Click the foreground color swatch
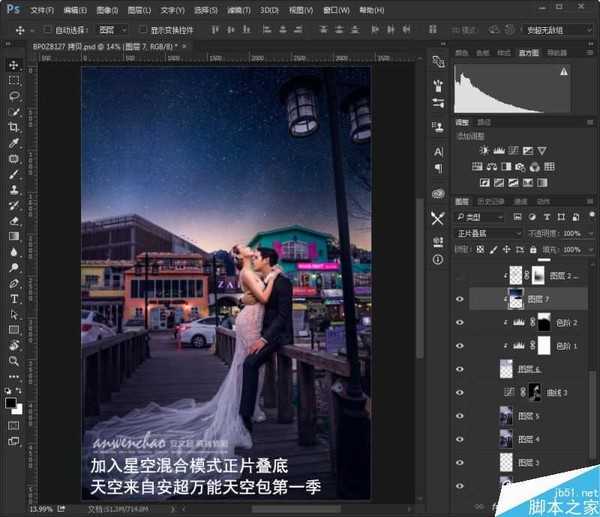The height and width of the screenshot is (517, 600). [x=11, y=402]
